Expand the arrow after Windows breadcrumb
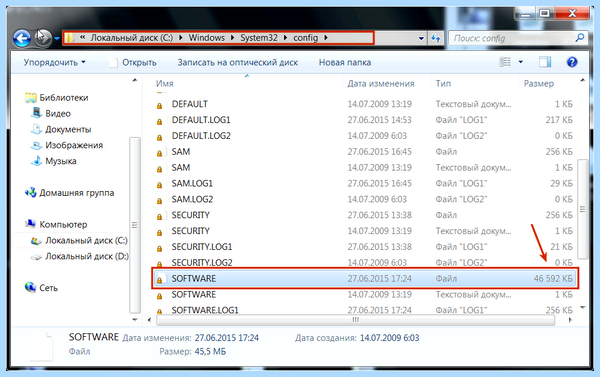This screenshot has width=600, height=377. coord(232,38)
